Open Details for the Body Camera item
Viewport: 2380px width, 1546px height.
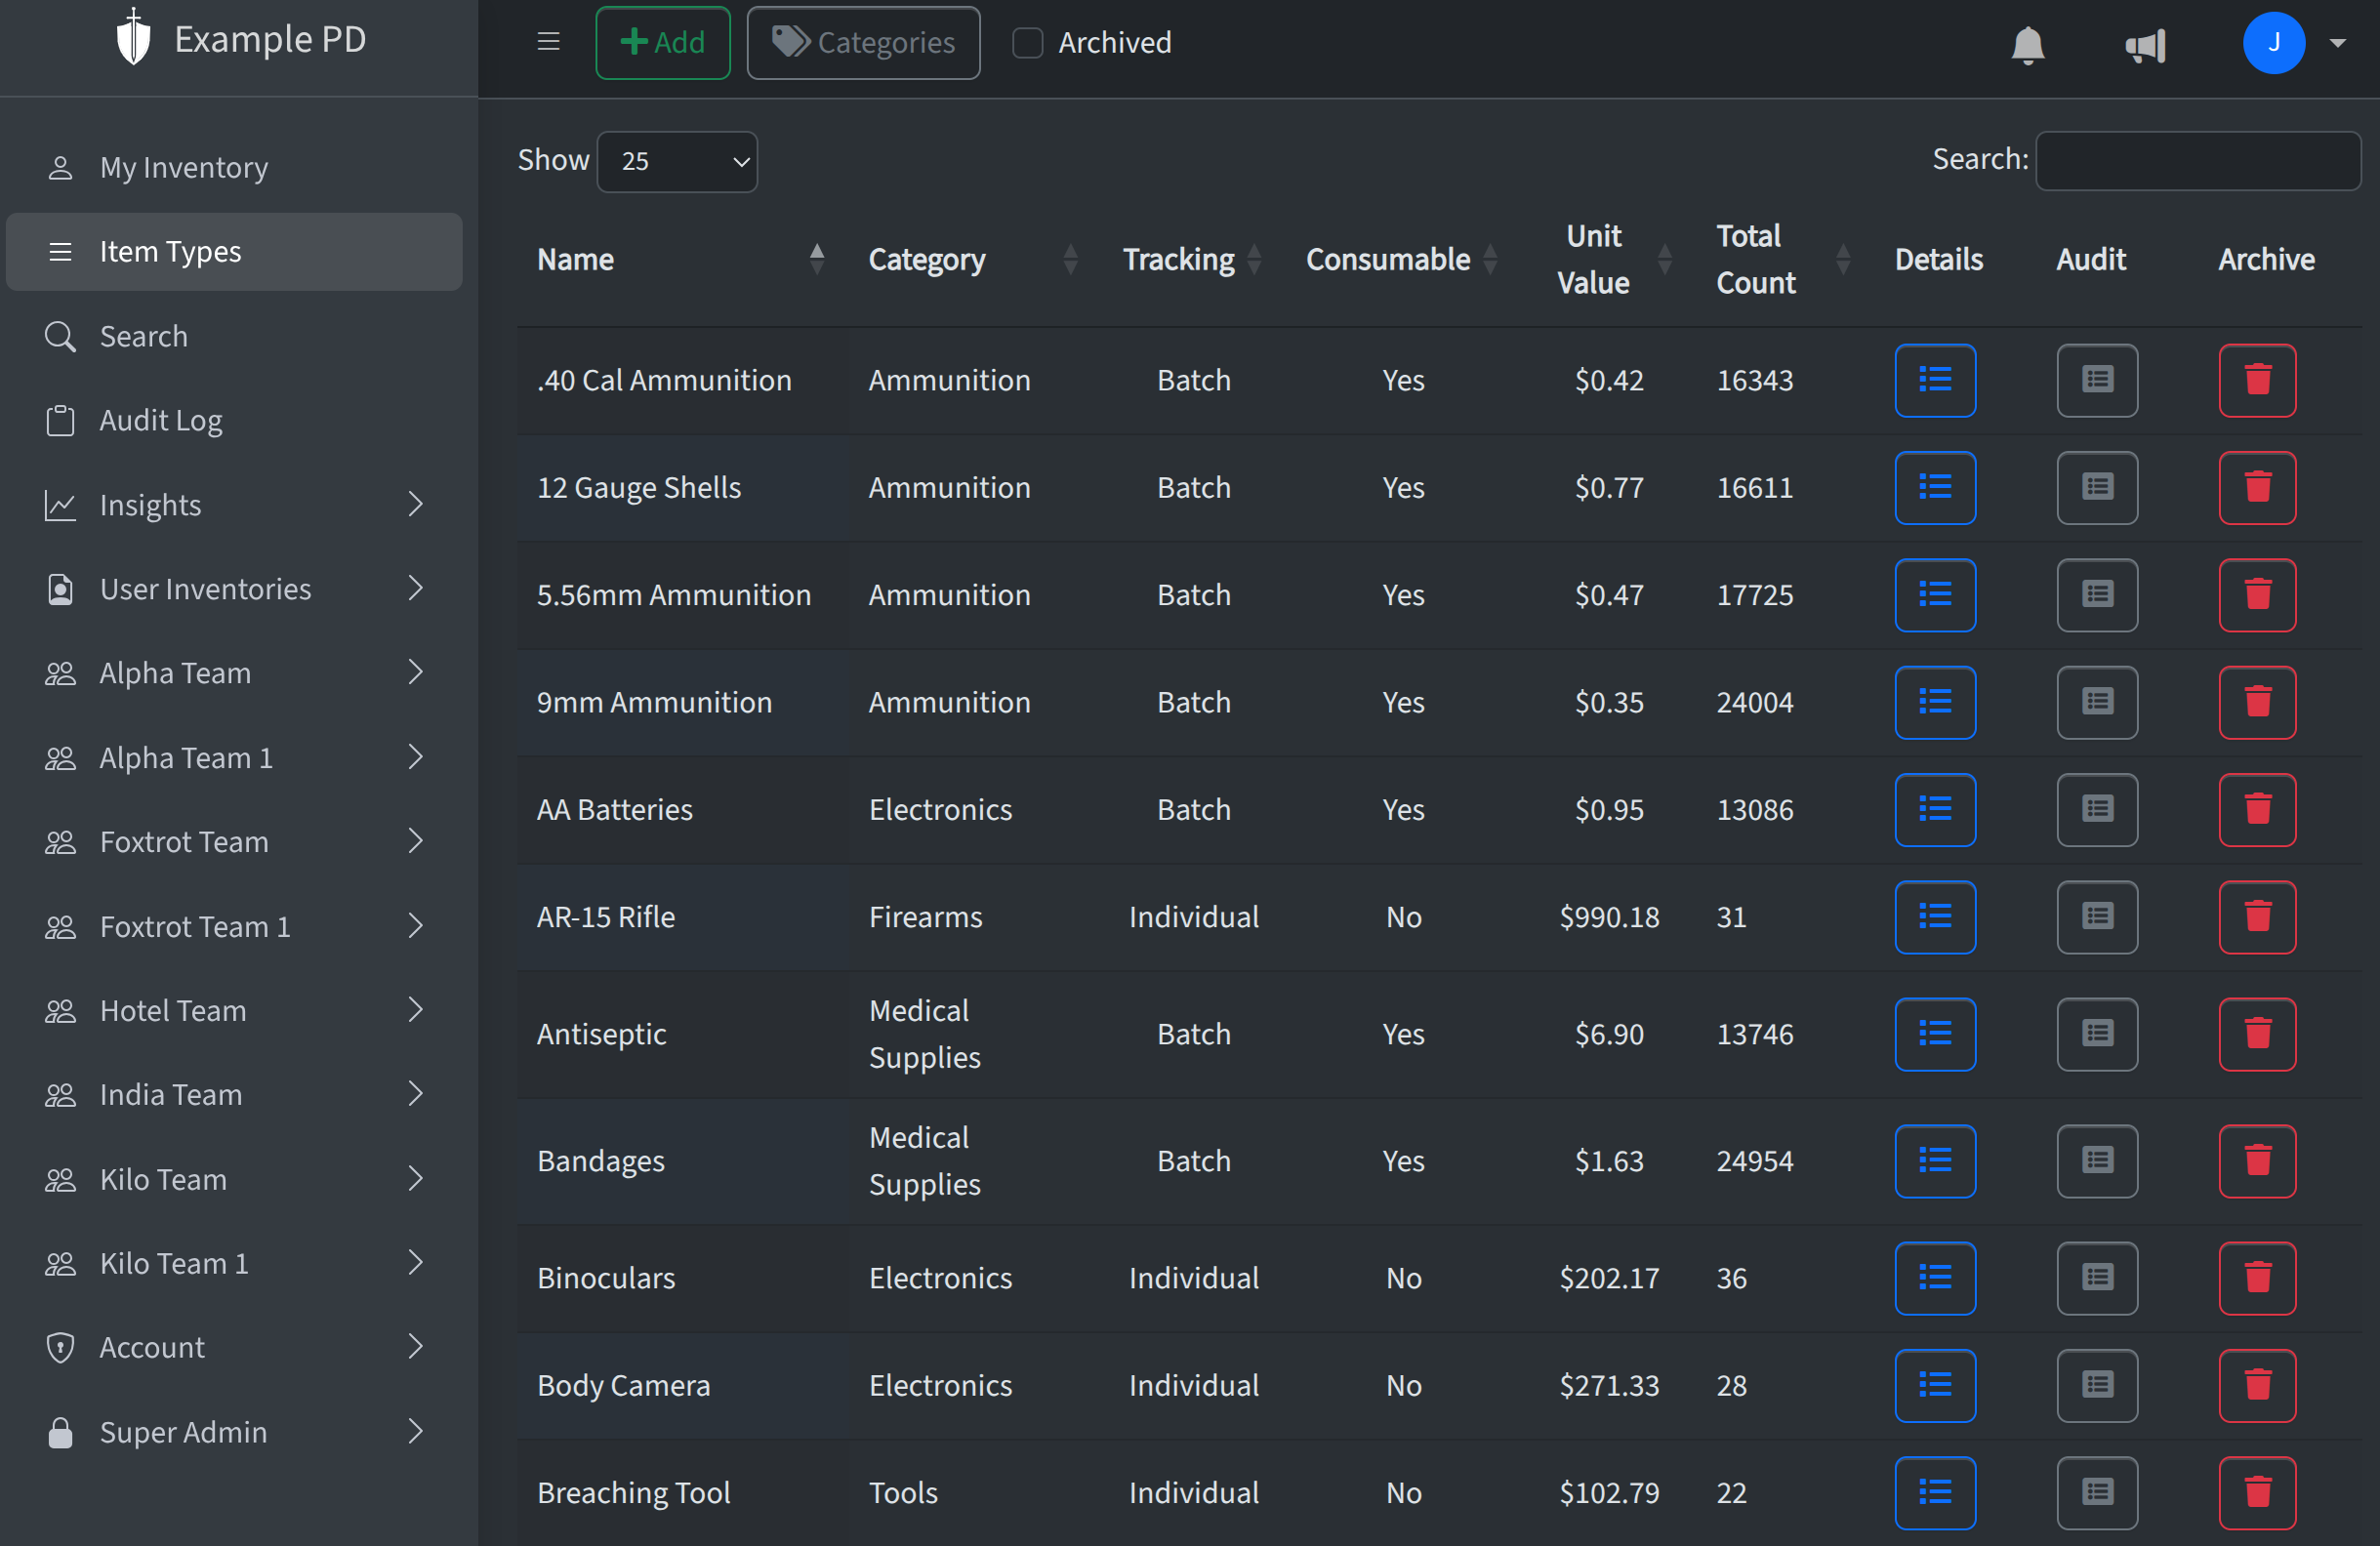click(1934, 1386)
